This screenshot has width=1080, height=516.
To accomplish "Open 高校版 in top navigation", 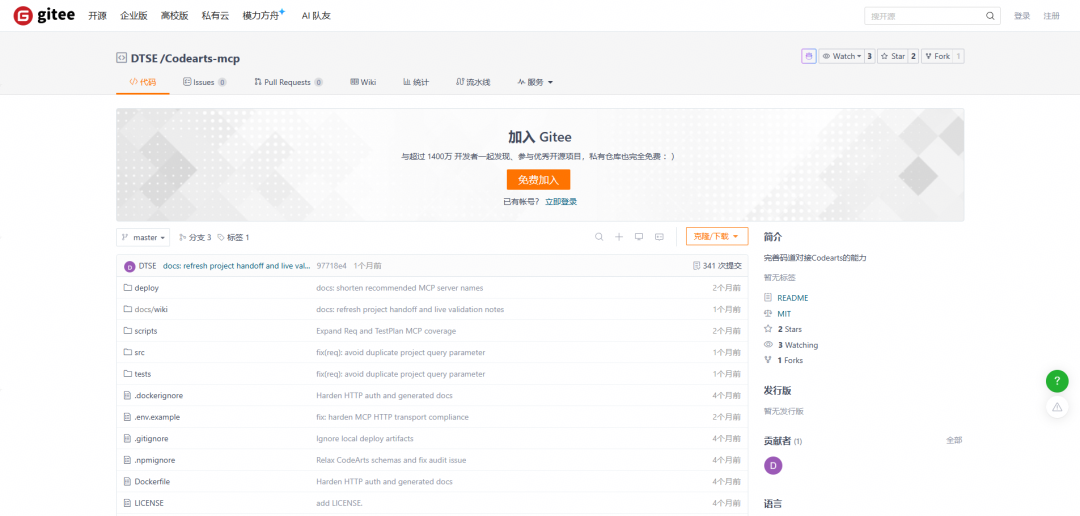I will [174, 16].
